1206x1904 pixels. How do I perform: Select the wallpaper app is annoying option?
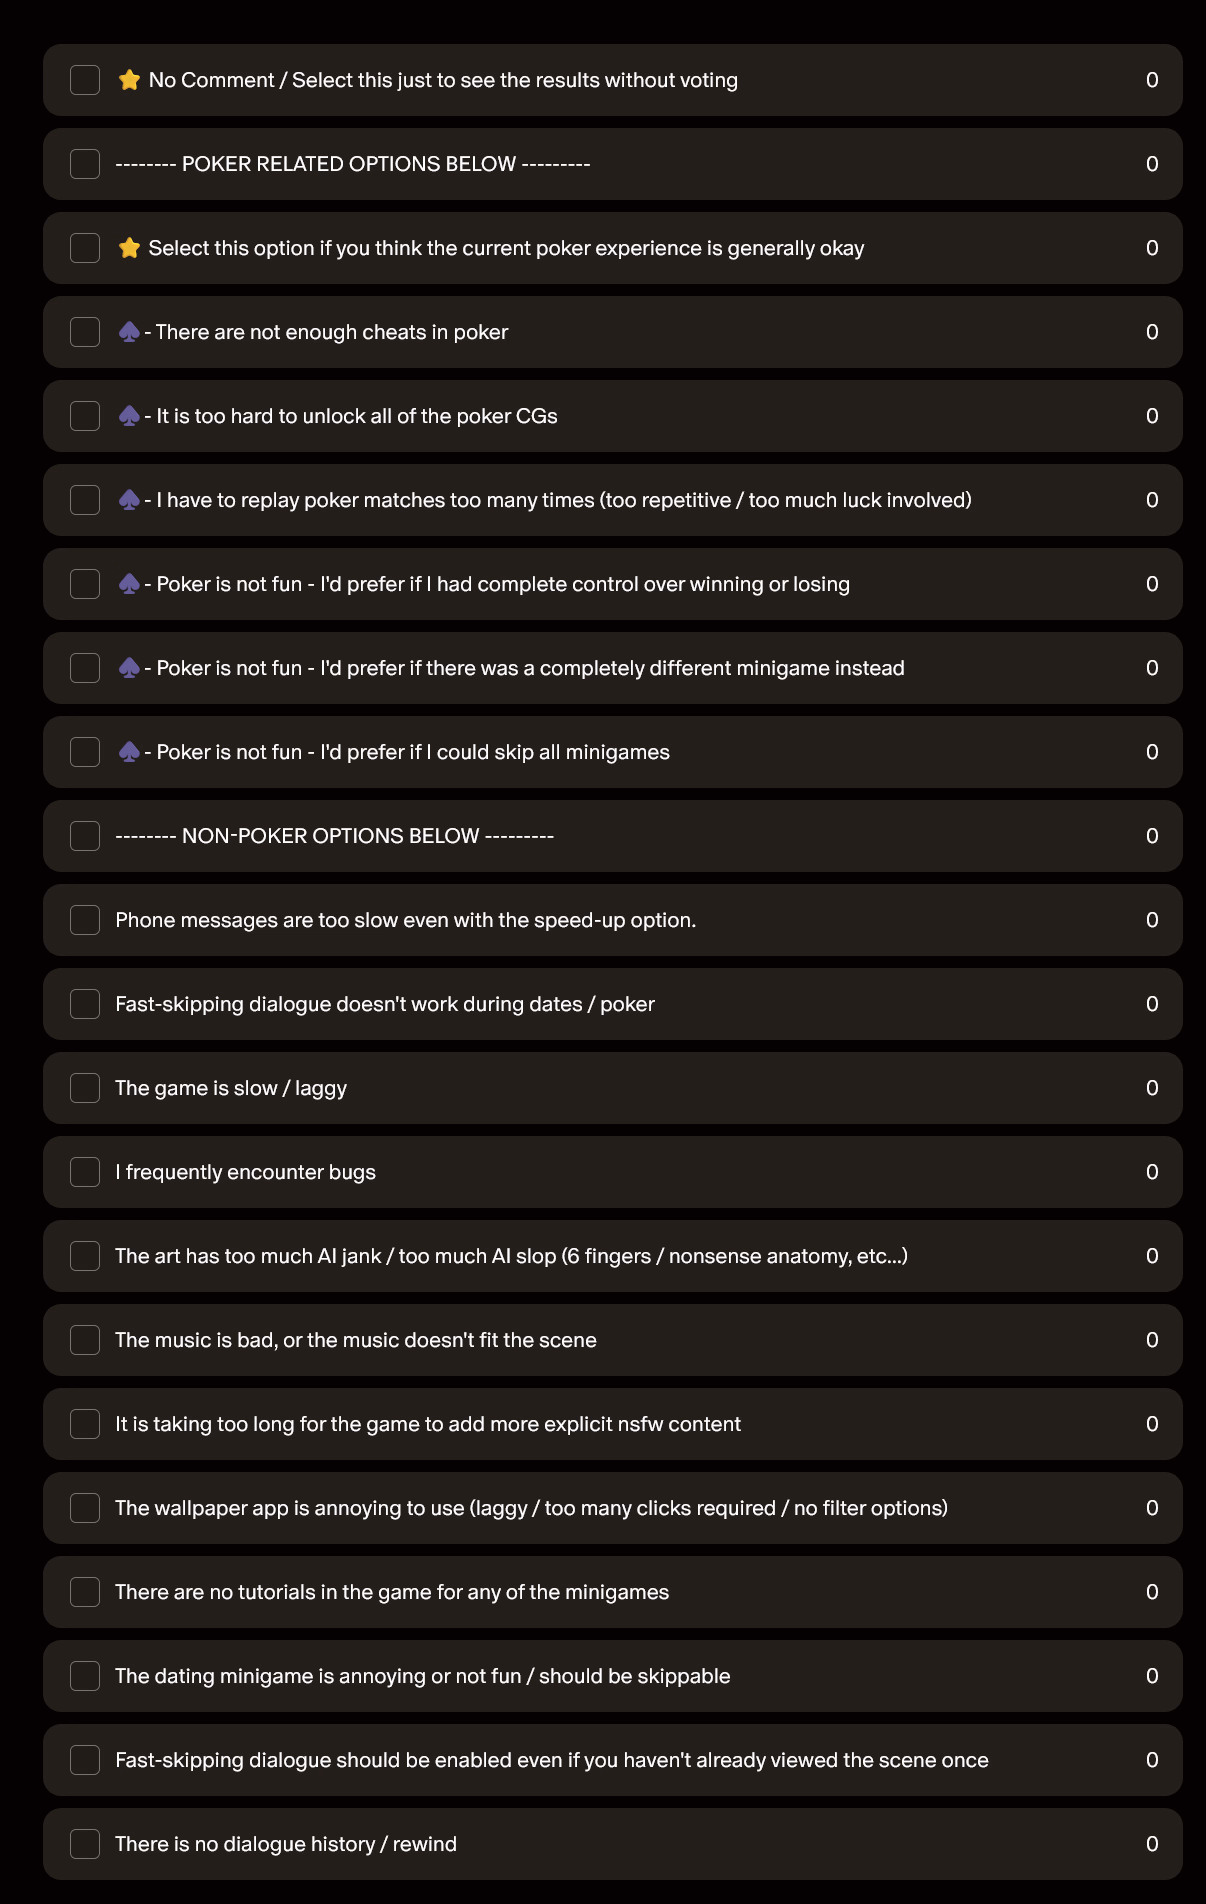85,1508
